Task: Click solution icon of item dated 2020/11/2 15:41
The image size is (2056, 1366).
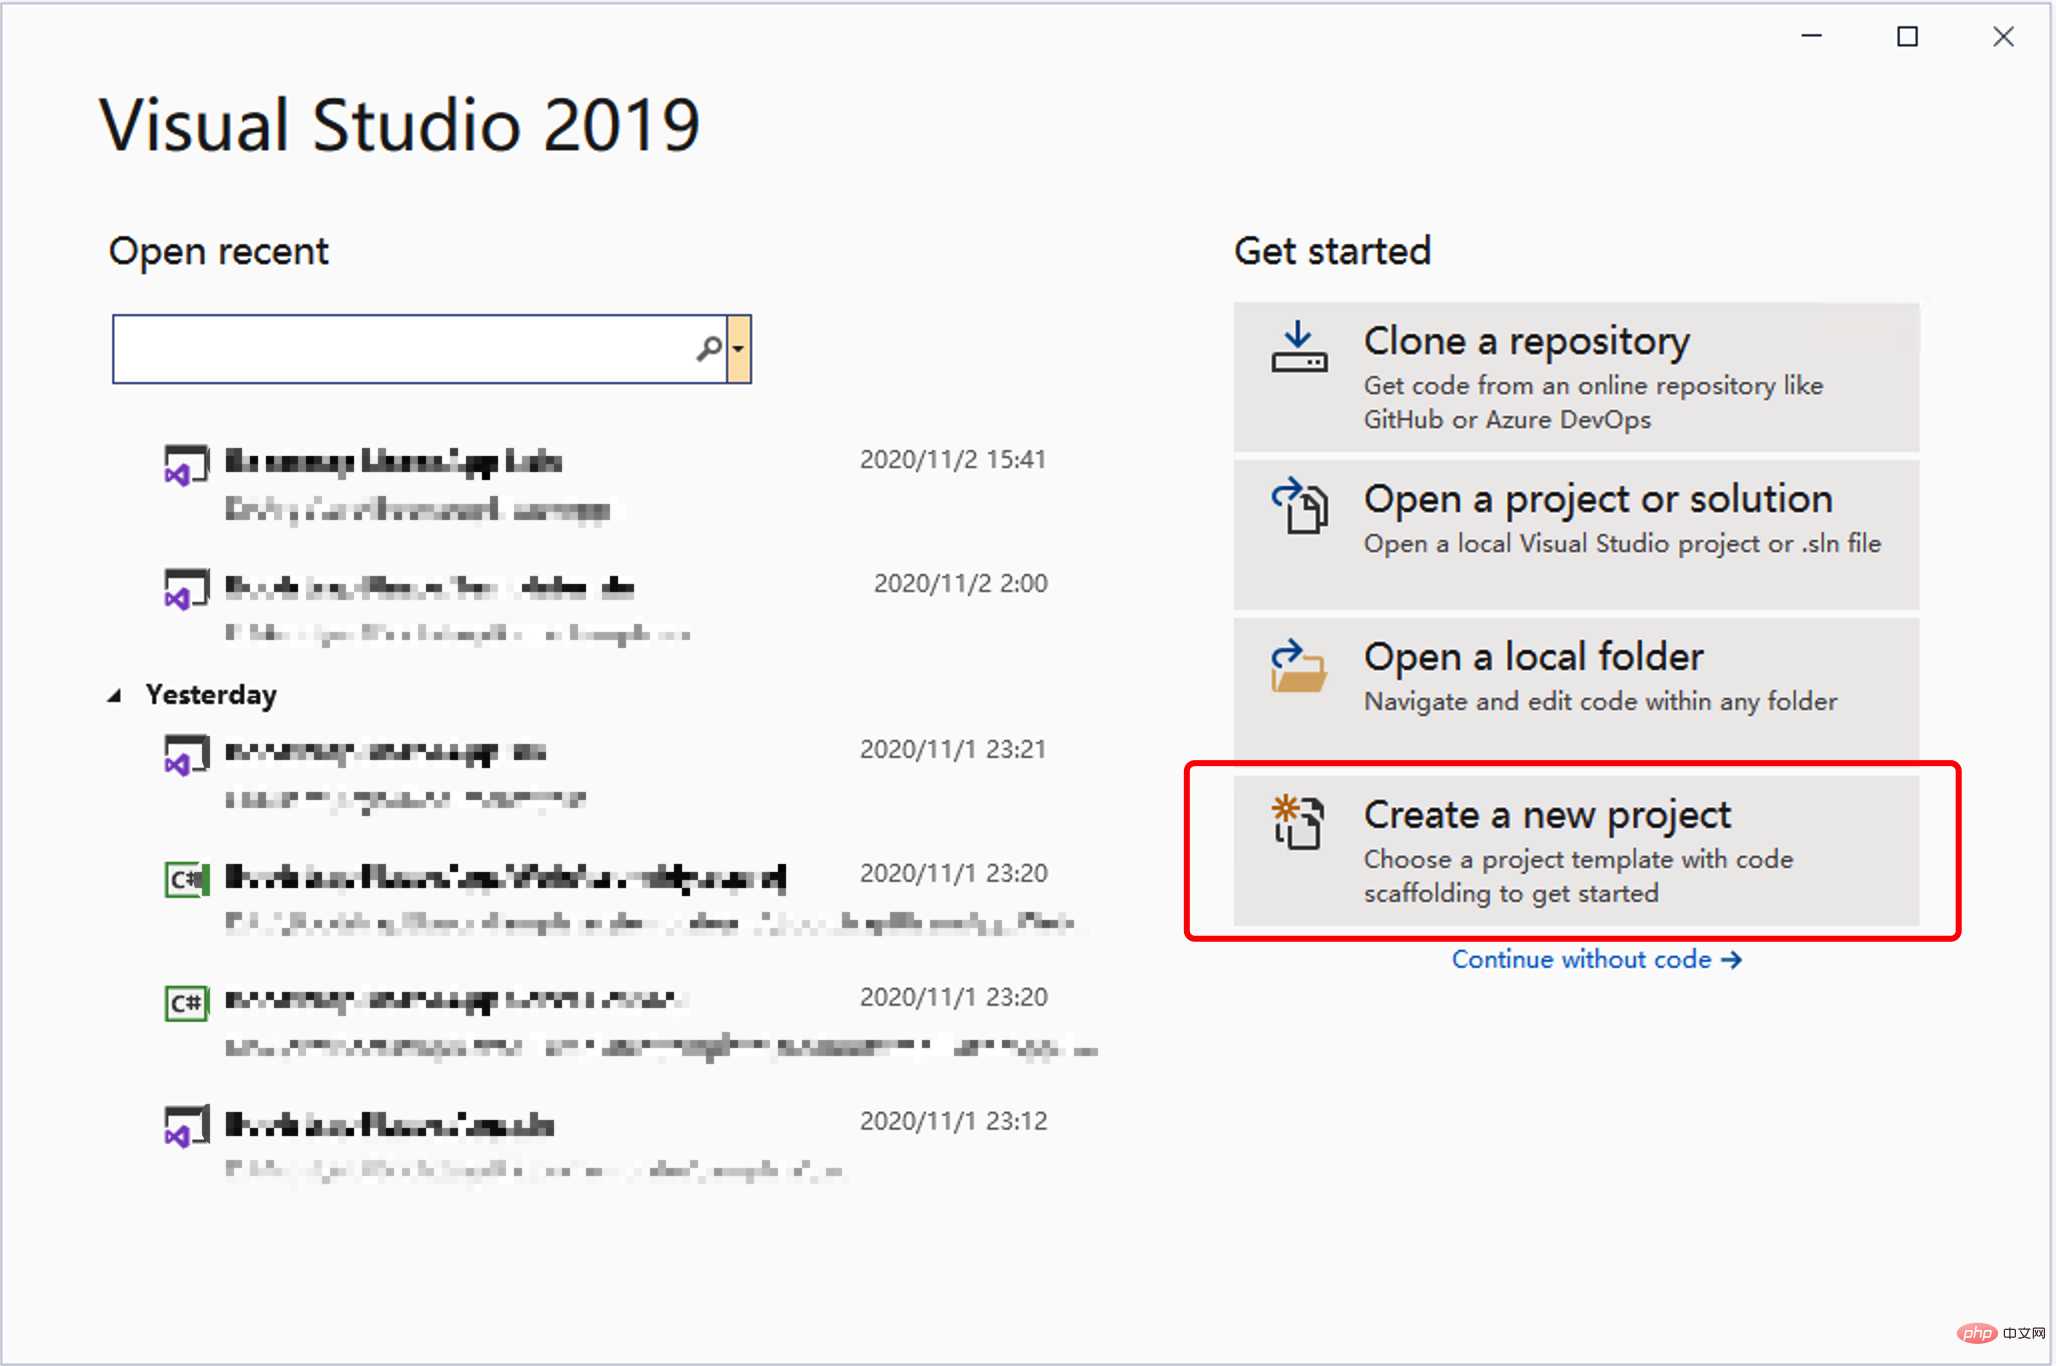Action: tap(186, 465)
